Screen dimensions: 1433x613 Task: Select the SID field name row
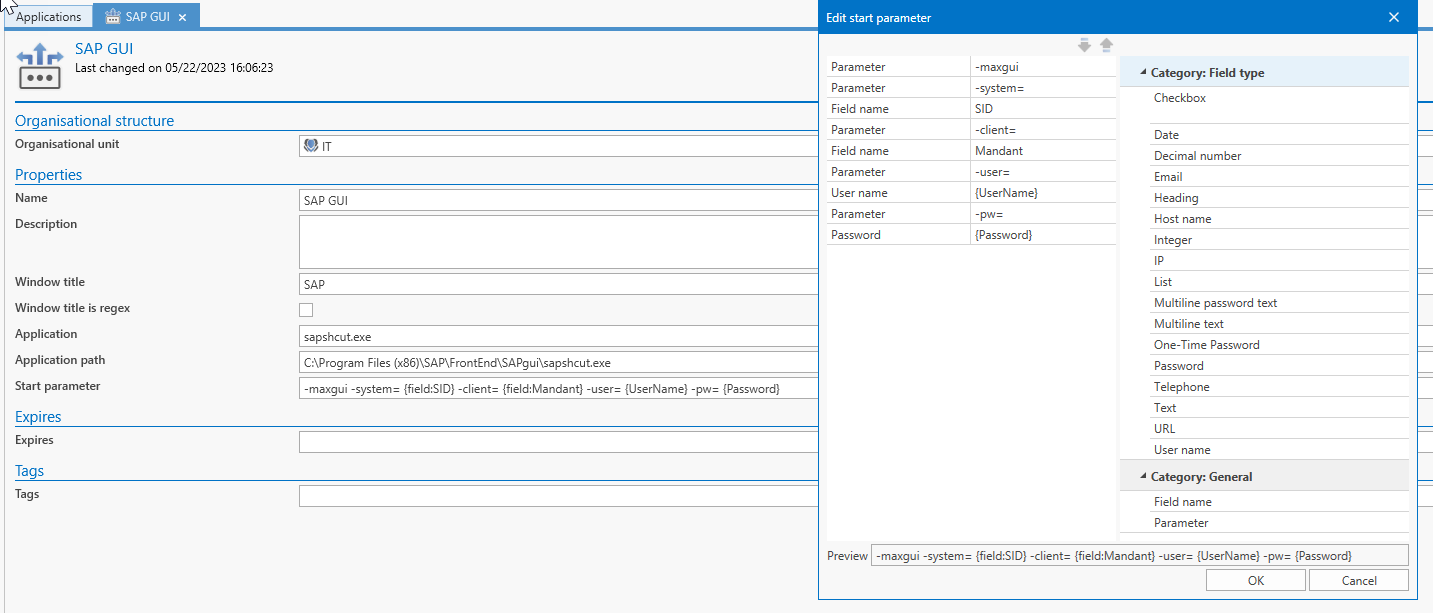coord(971,109)
